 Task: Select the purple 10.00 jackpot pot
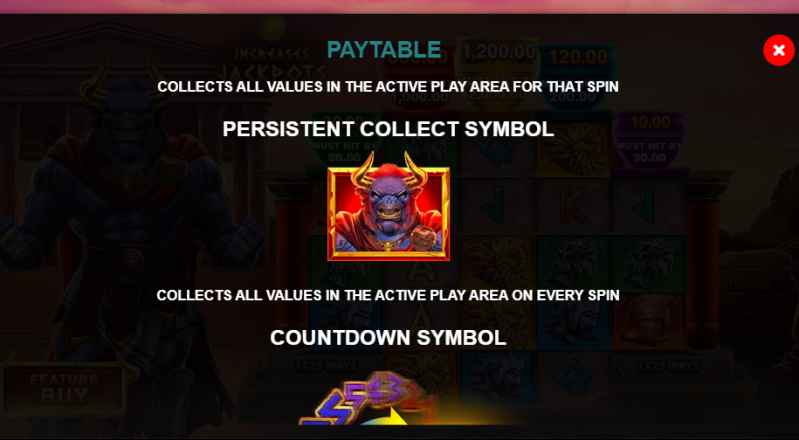coord(649,138)
